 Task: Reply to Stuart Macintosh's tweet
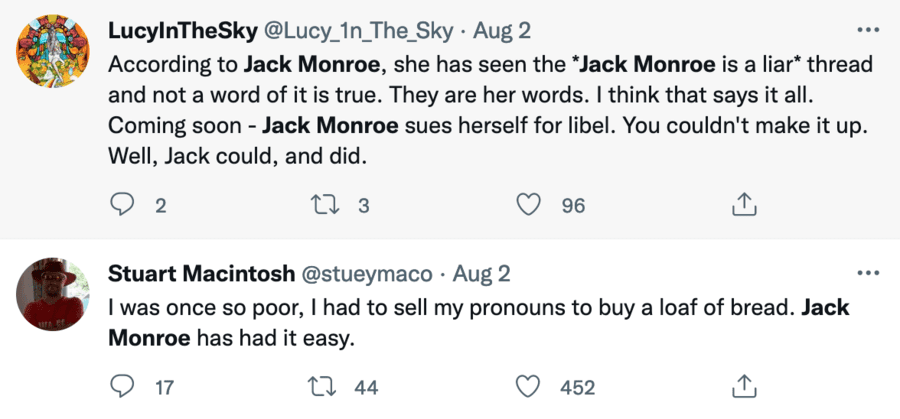coord(121,386)
